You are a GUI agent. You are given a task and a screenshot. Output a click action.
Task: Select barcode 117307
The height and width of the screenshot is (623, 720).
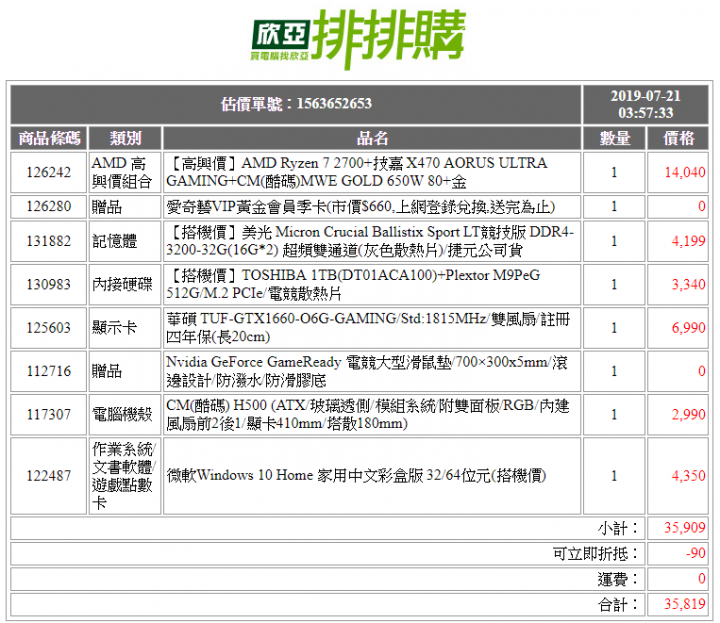point(49,415)
